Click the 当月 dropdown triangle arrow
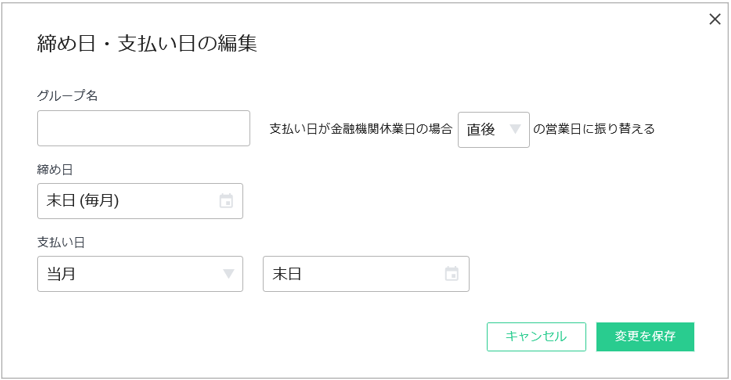731x380 pixels. (228, 274)
